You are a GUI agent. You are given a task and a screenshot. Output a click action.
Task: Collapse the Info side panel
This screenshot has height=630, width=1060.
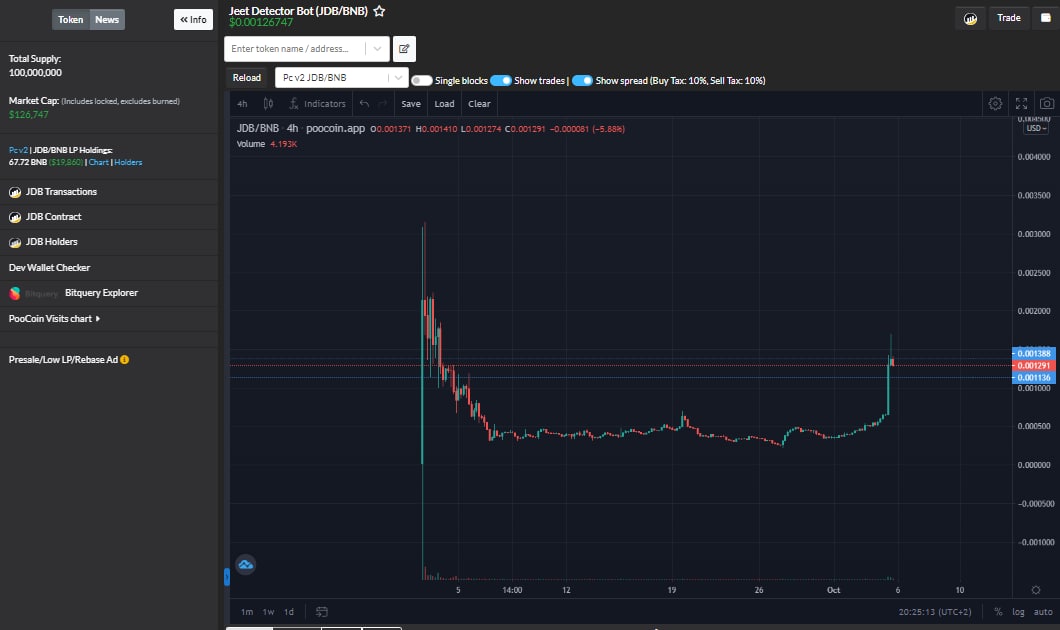tap(193, 20)
